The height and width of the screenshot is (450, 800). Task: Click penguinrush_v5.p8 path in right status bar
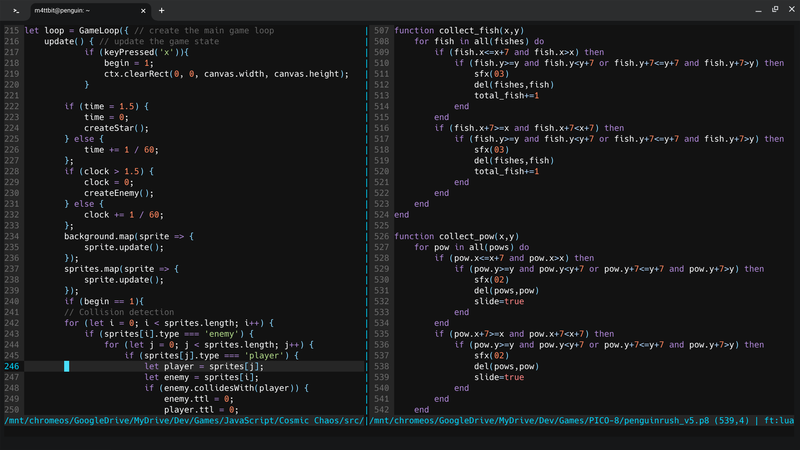coord(539,420)
